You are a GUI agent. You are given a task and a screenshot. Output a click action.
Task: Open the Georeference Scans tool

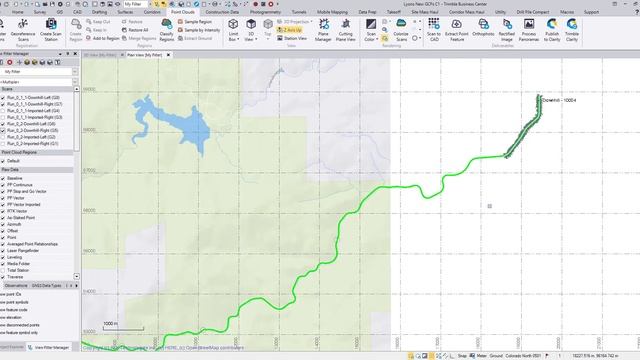point(23,30)
